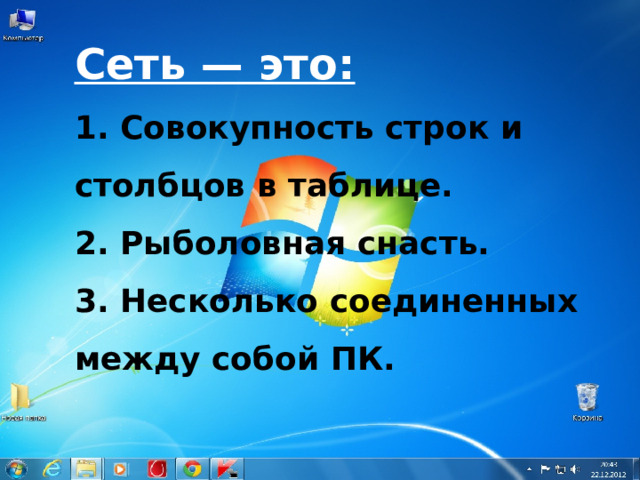
Task: Open the Kaspersky taskbar icon
Action: [x=227, y=469]
